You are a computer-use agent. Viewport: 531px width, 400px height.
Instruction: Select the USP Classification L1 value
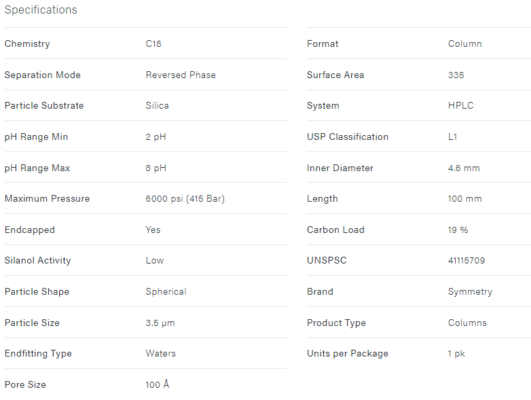point(452,137)
